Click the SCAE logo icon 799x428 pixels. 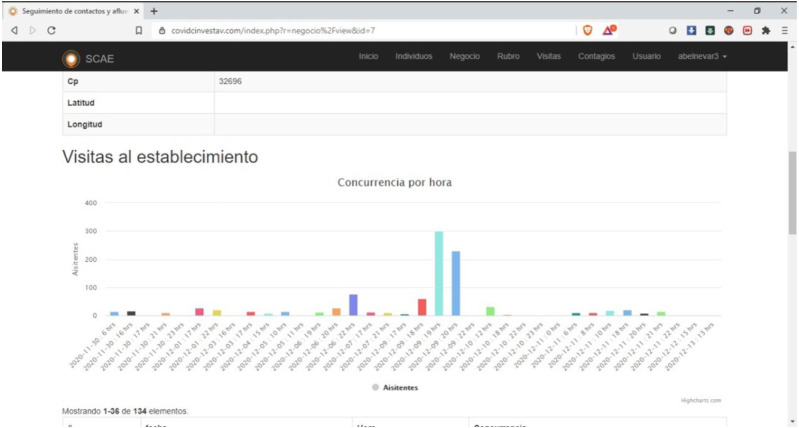(x=70, y=58)
